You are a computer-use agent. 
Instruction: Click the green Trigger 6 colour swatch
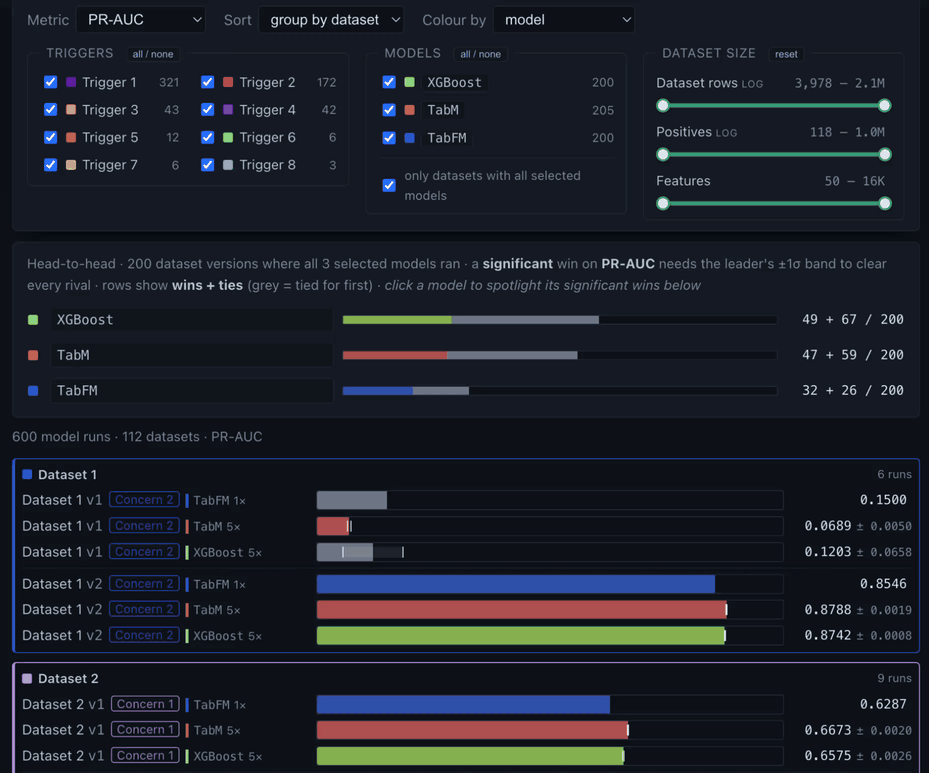pyautogui.click(x=228, y=137)
